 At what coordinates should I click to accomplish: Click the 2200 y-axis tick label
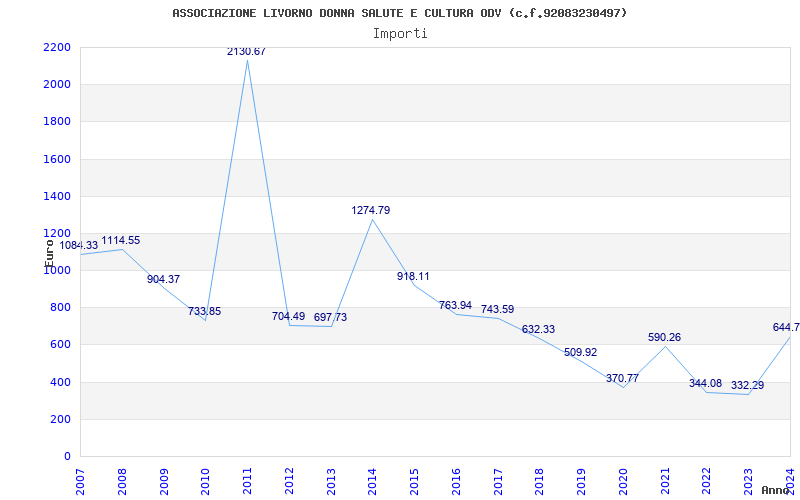(57, 47)
